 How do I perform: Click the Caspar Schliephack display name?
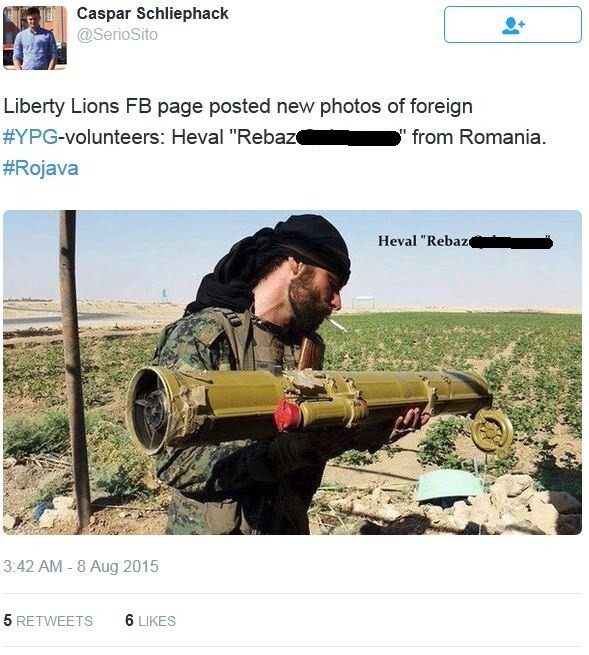[152, 13]
